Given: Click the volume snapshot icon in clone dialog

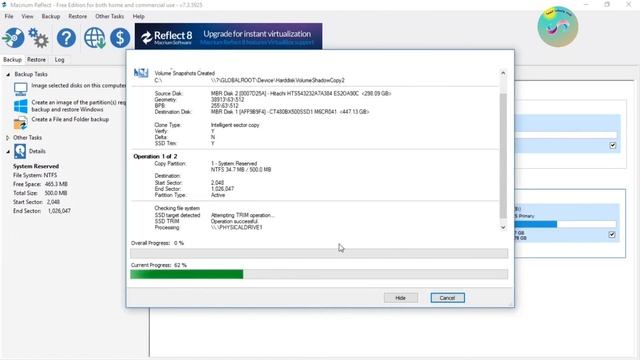Looking at the screenshot, I should point(141,73).
